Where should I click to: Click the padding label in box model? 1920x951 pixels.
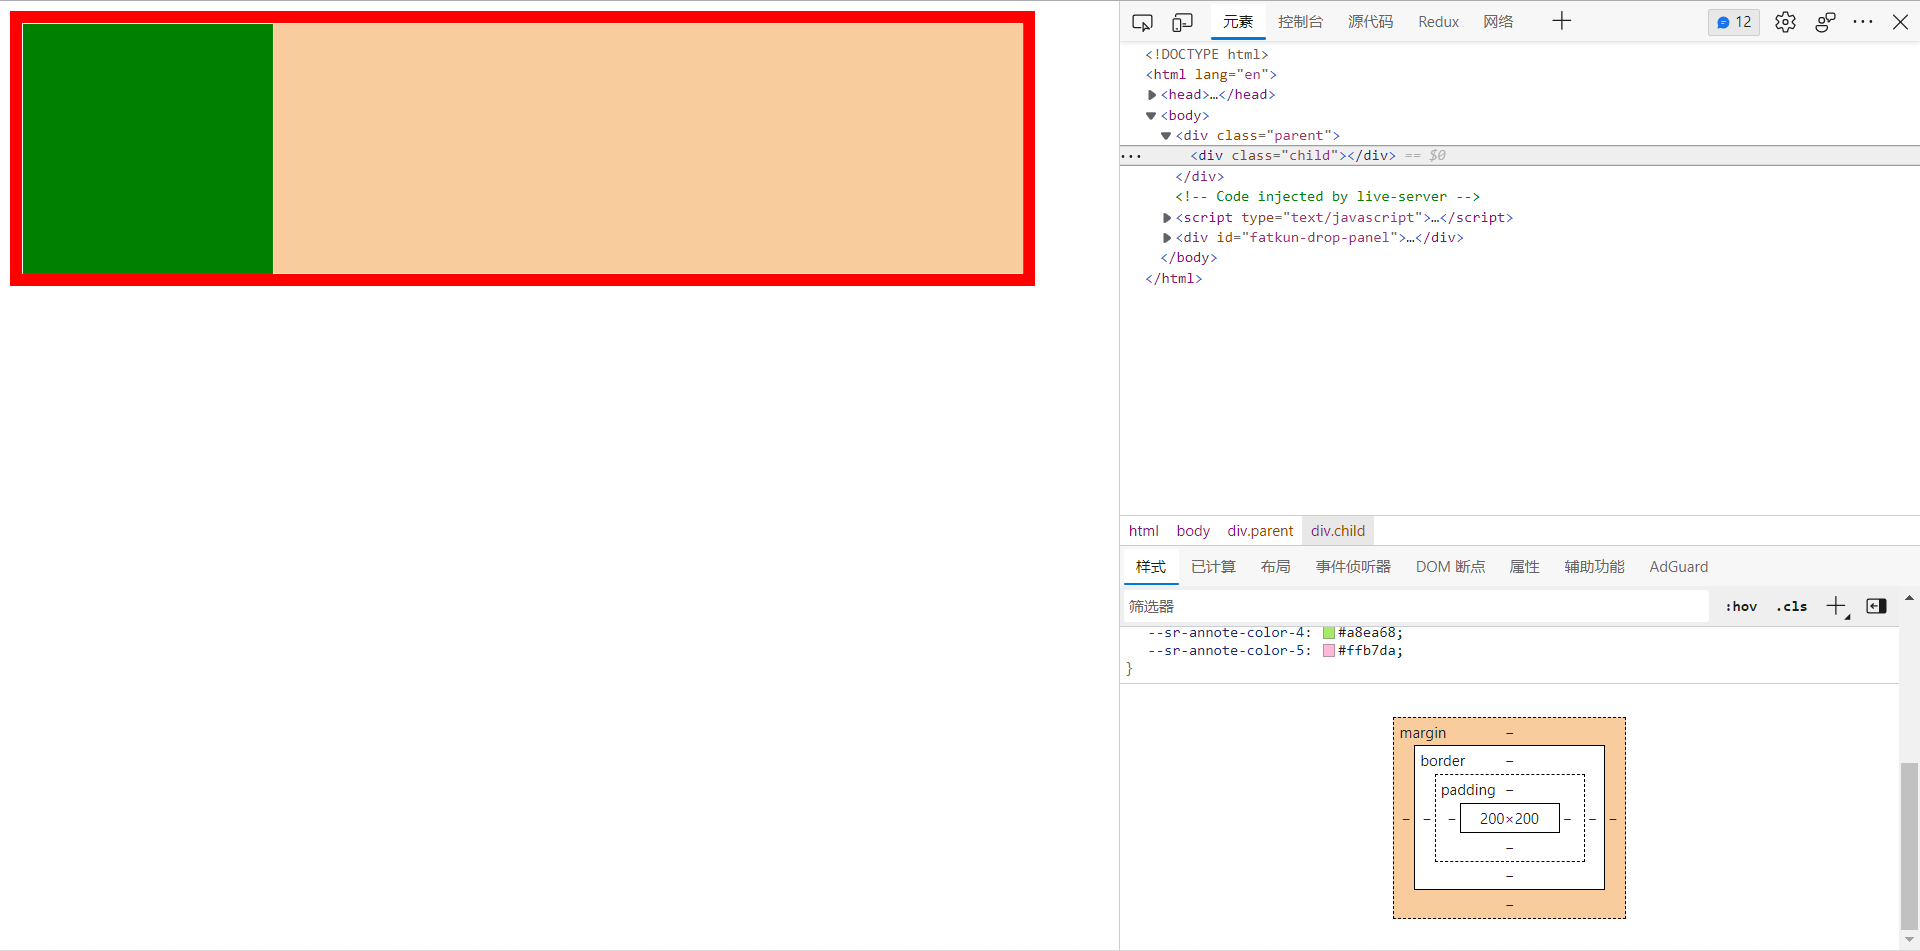tap(1468, 790)
